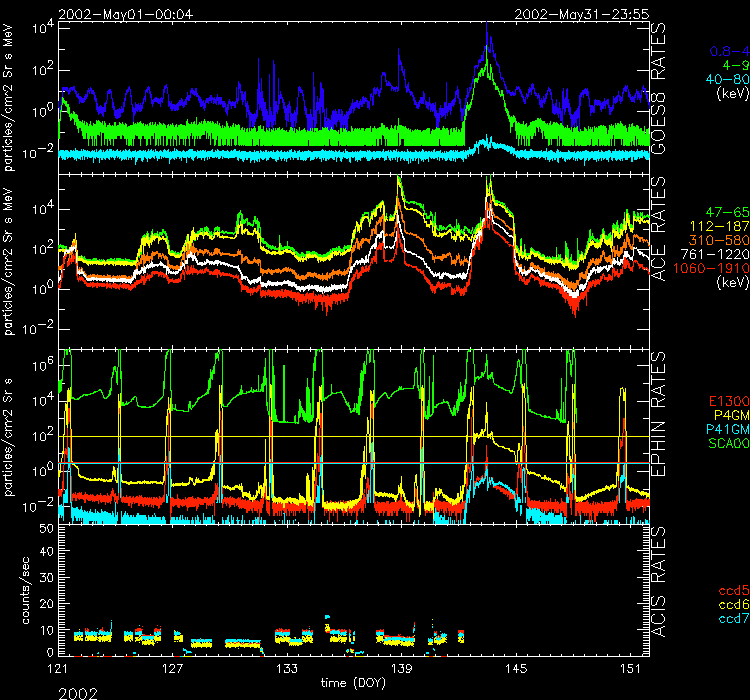The height and width of the screenshot is (700, 750).
Task: Select the cyan 40-80 legend entry
Action: coord(722,78)
